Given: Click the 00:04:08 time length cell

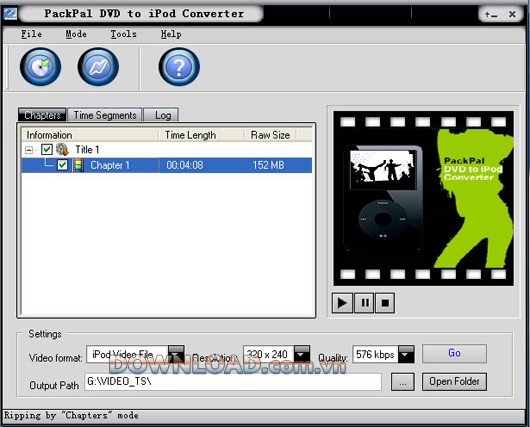Looking at the screenshot, I should (185, 165).
